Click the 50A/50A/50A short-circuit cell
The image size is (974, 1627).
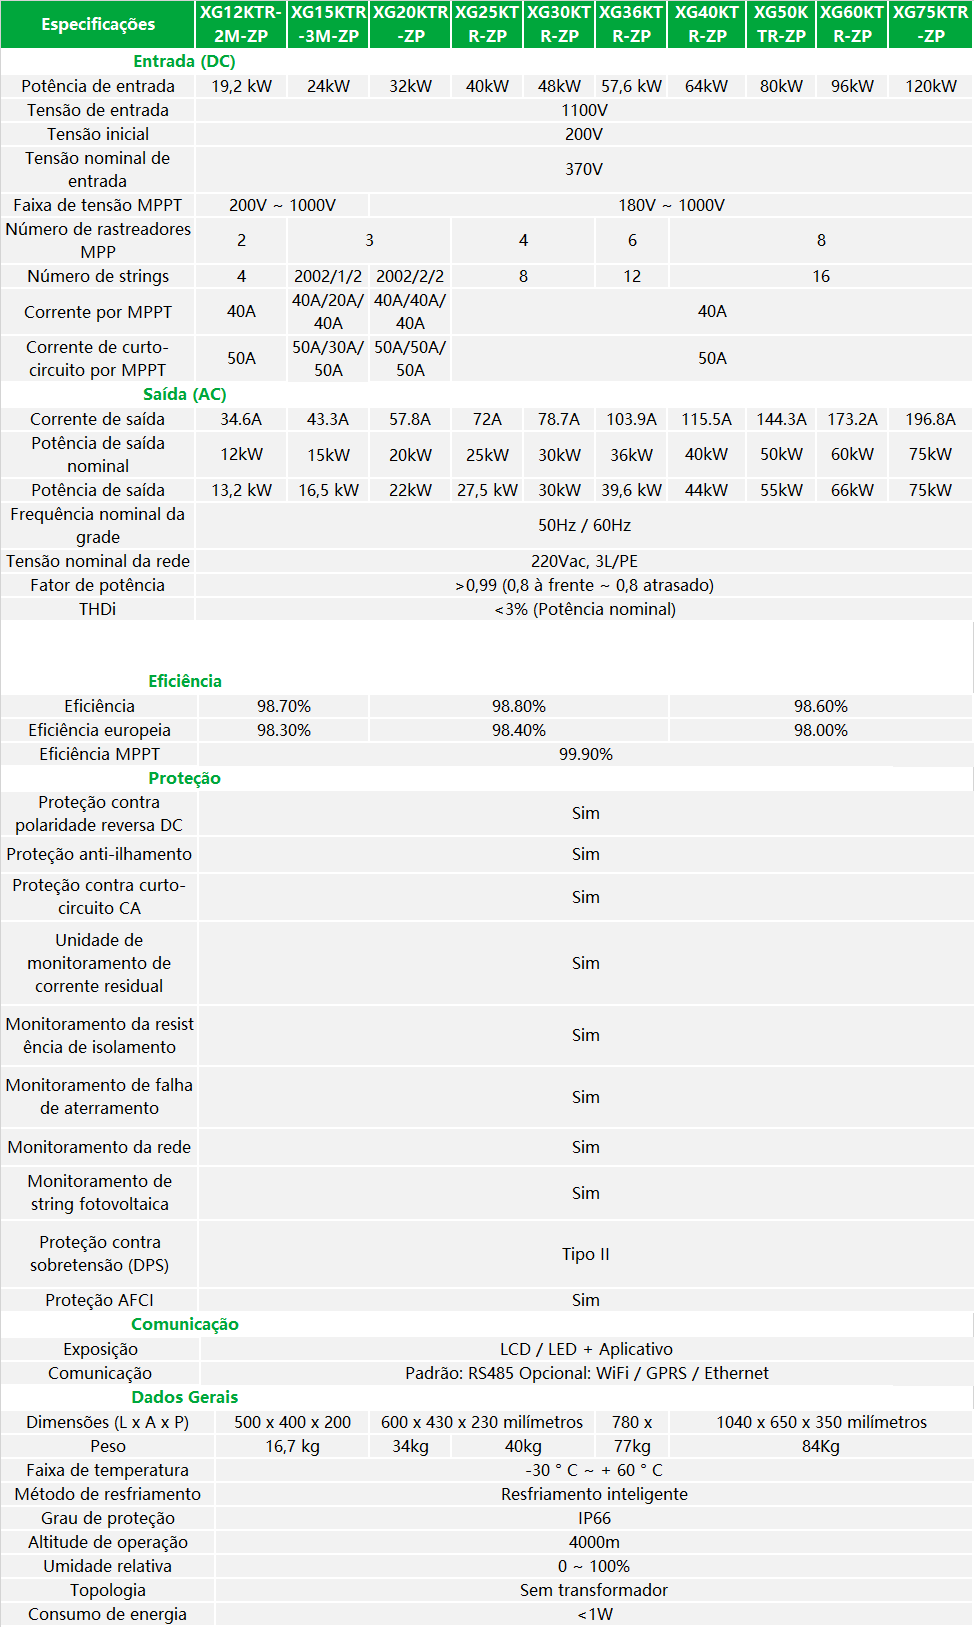pos(410,358)
